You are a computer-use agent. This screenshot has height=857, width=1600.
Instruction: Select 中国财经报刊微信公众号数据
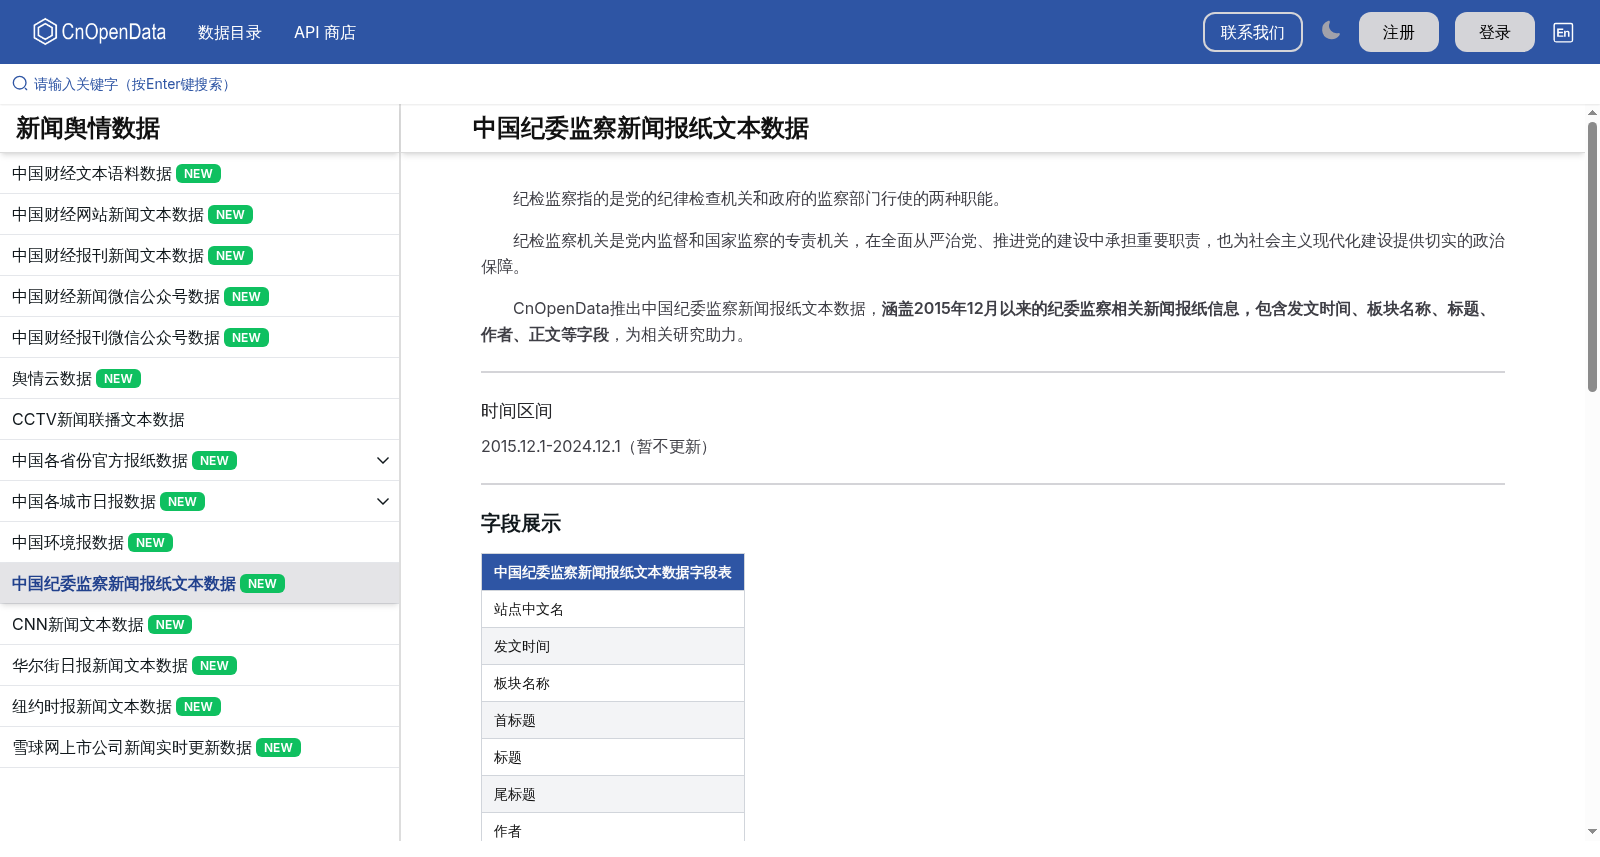pos(199,337)
